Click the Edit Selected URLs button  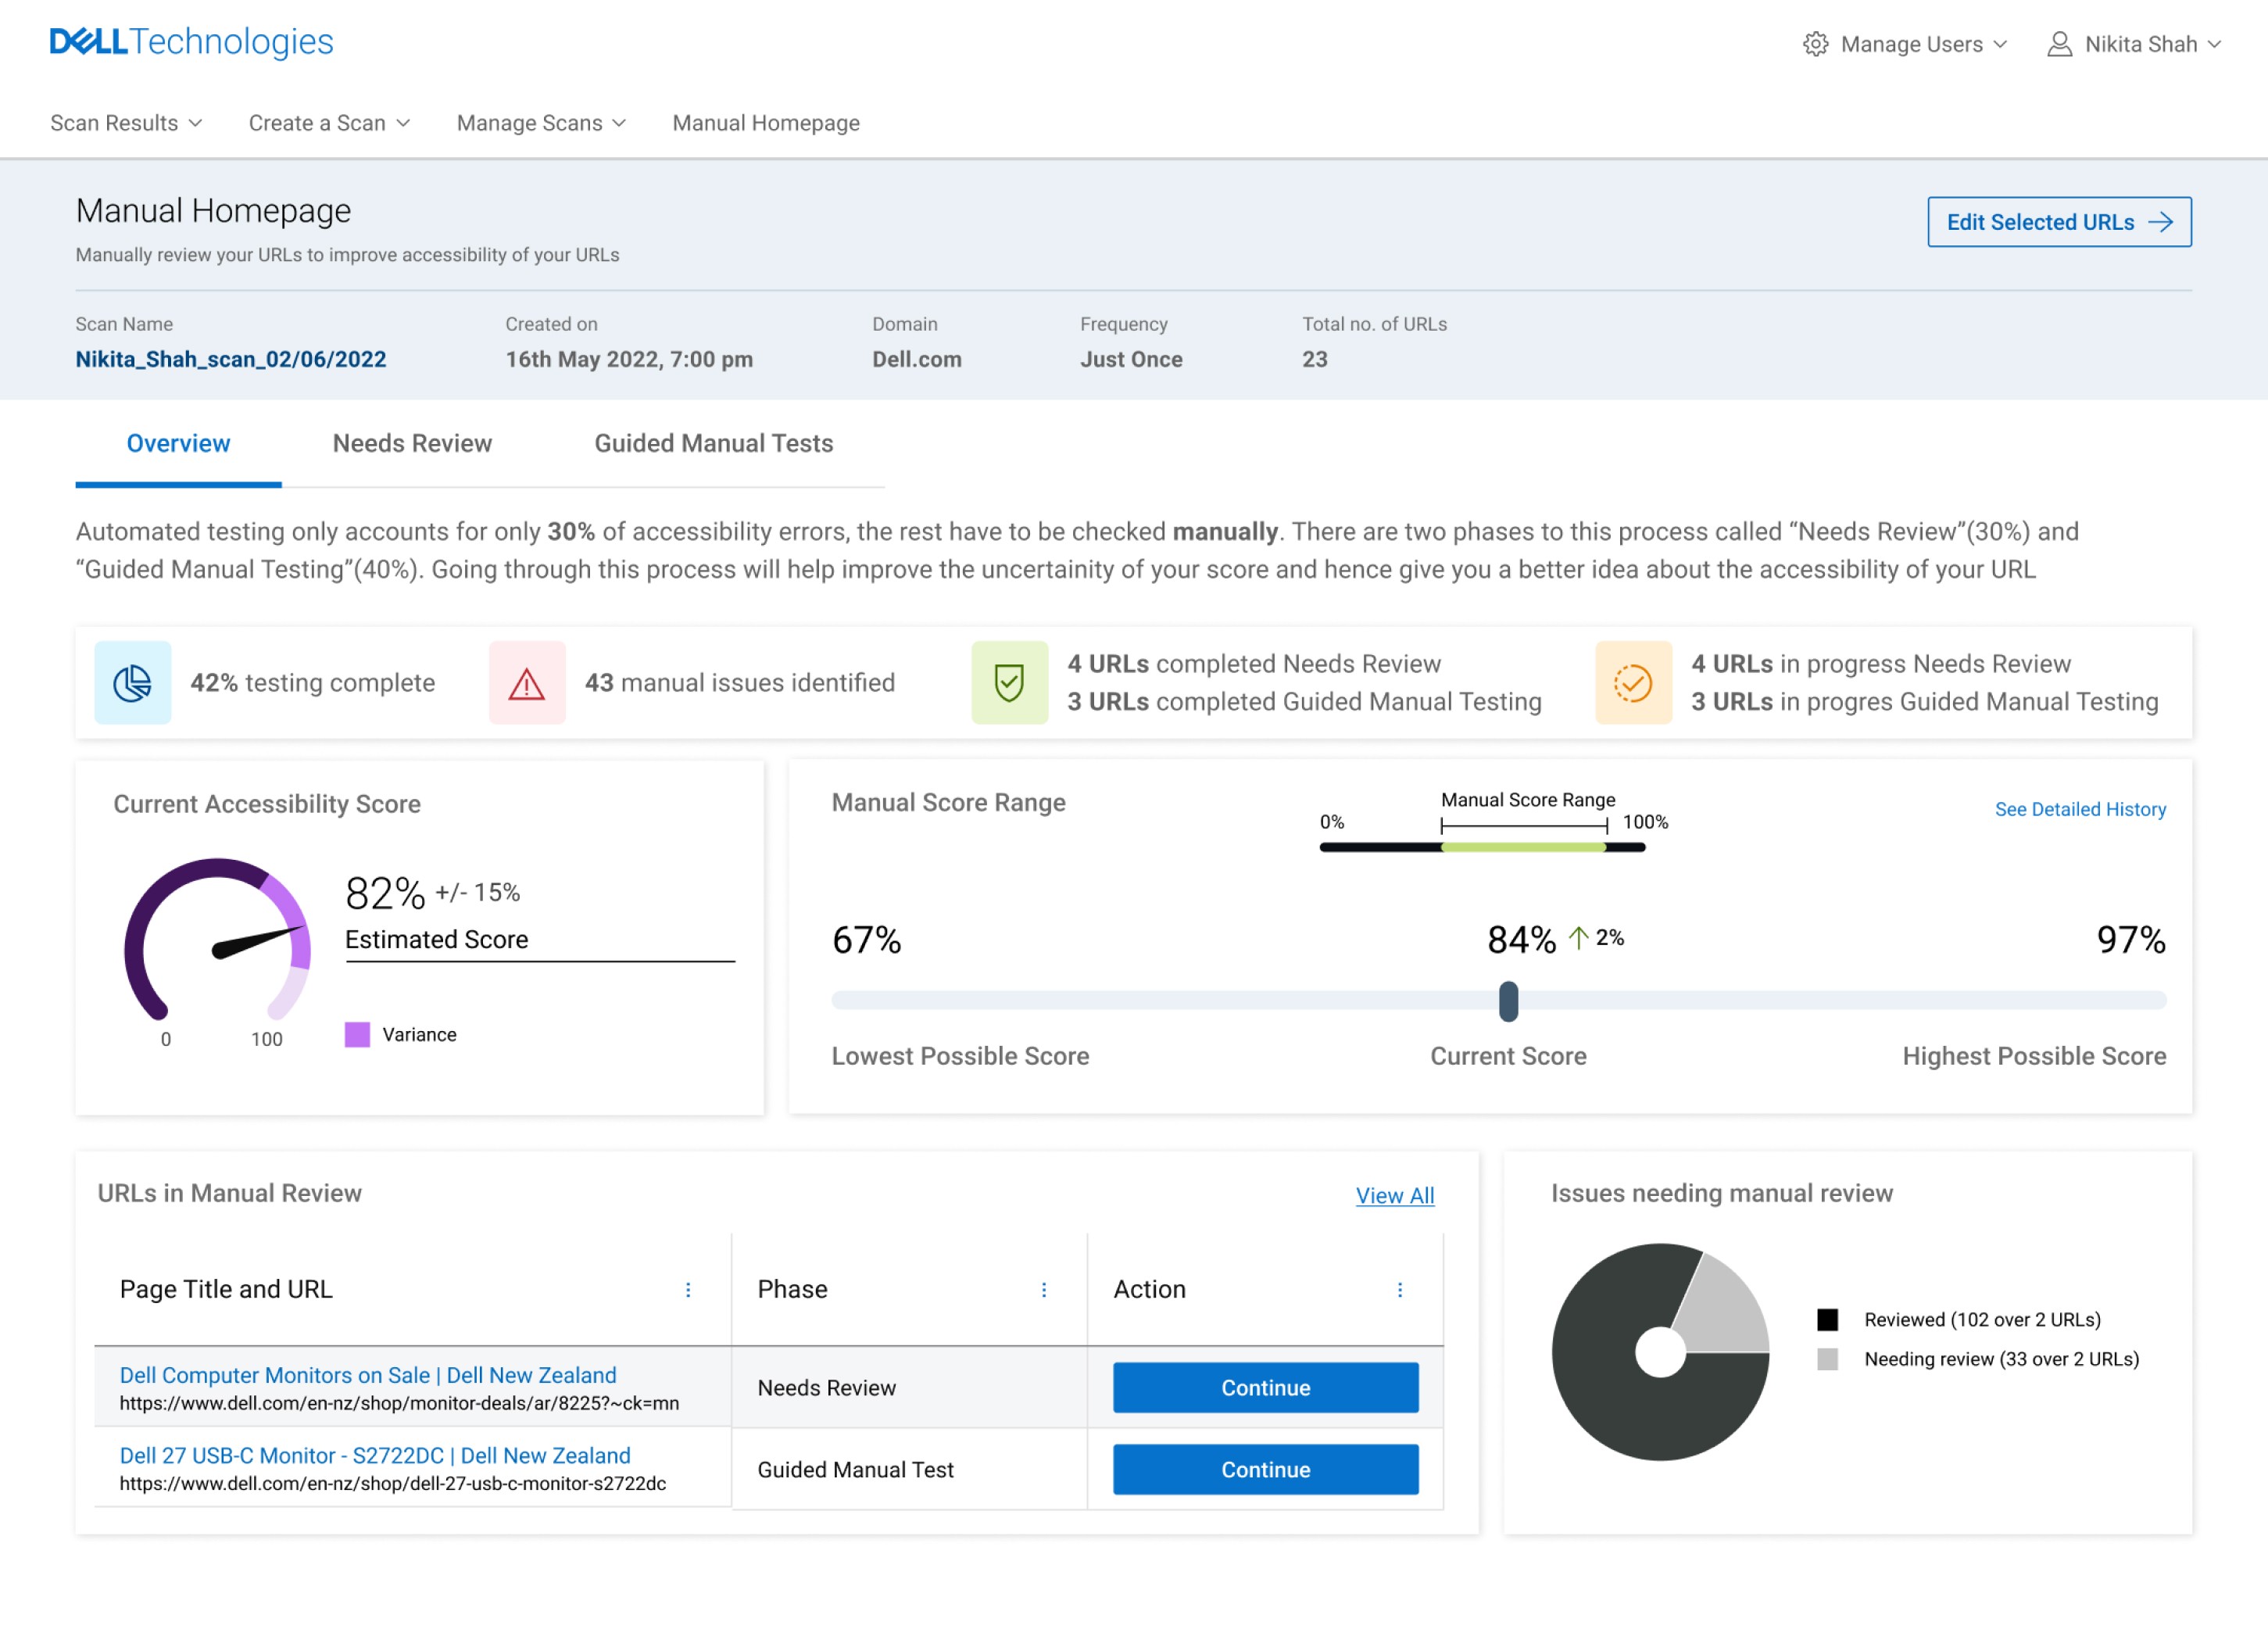click(2059, 222)
